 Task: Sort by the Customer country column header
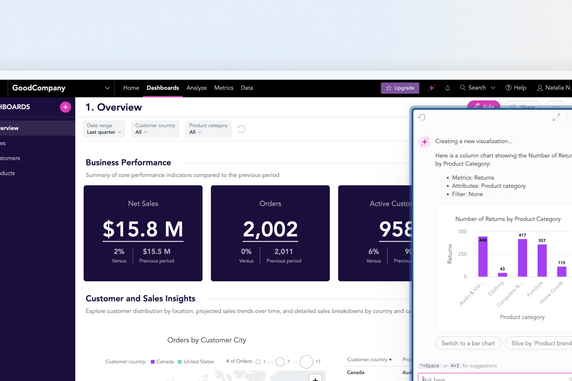pos(369,359)
